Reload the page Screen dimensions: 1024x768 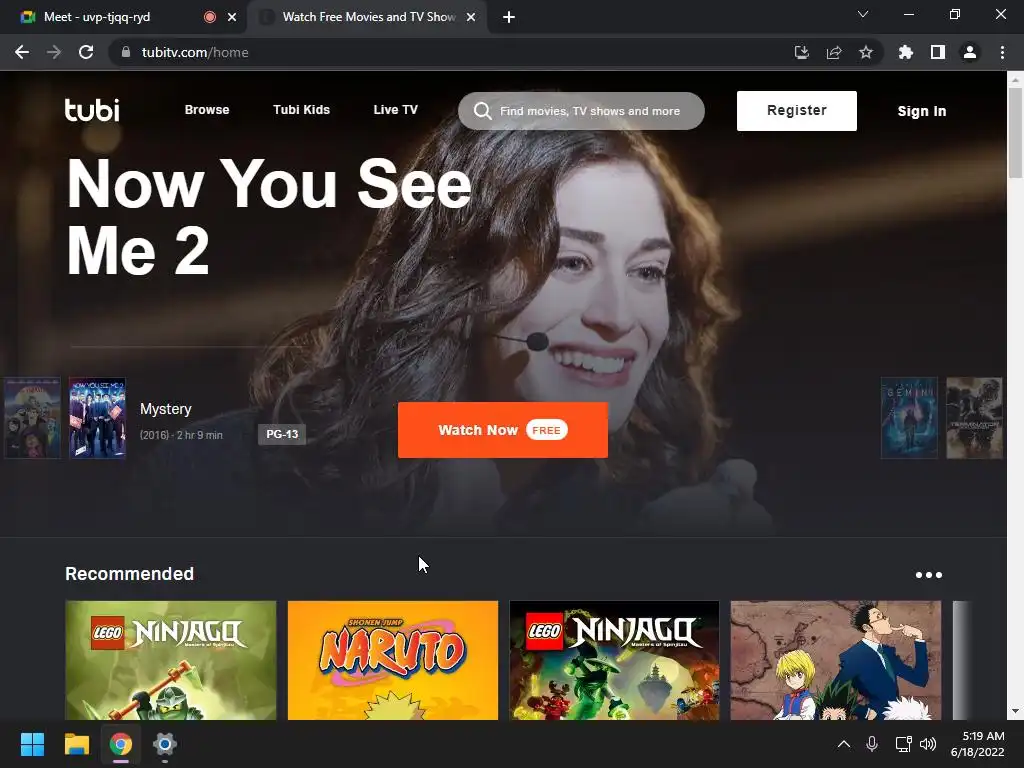click(86, 52)
